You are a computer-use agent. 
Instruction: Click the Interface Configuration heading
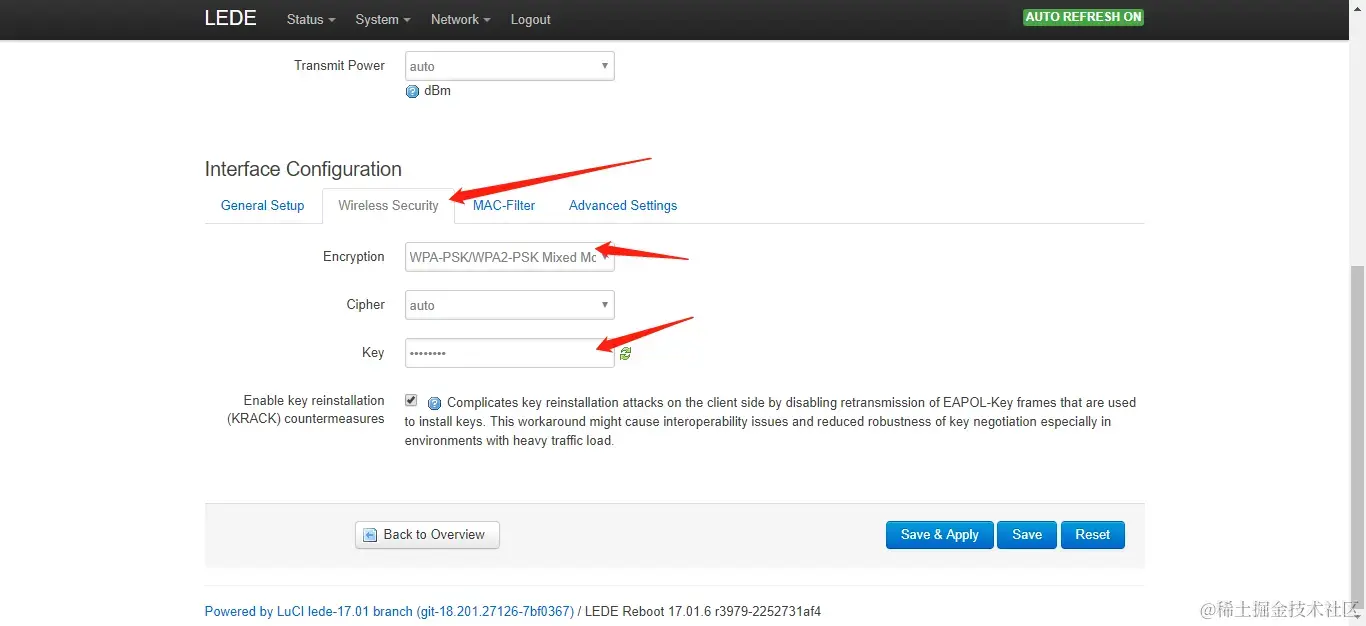[303, 169]
